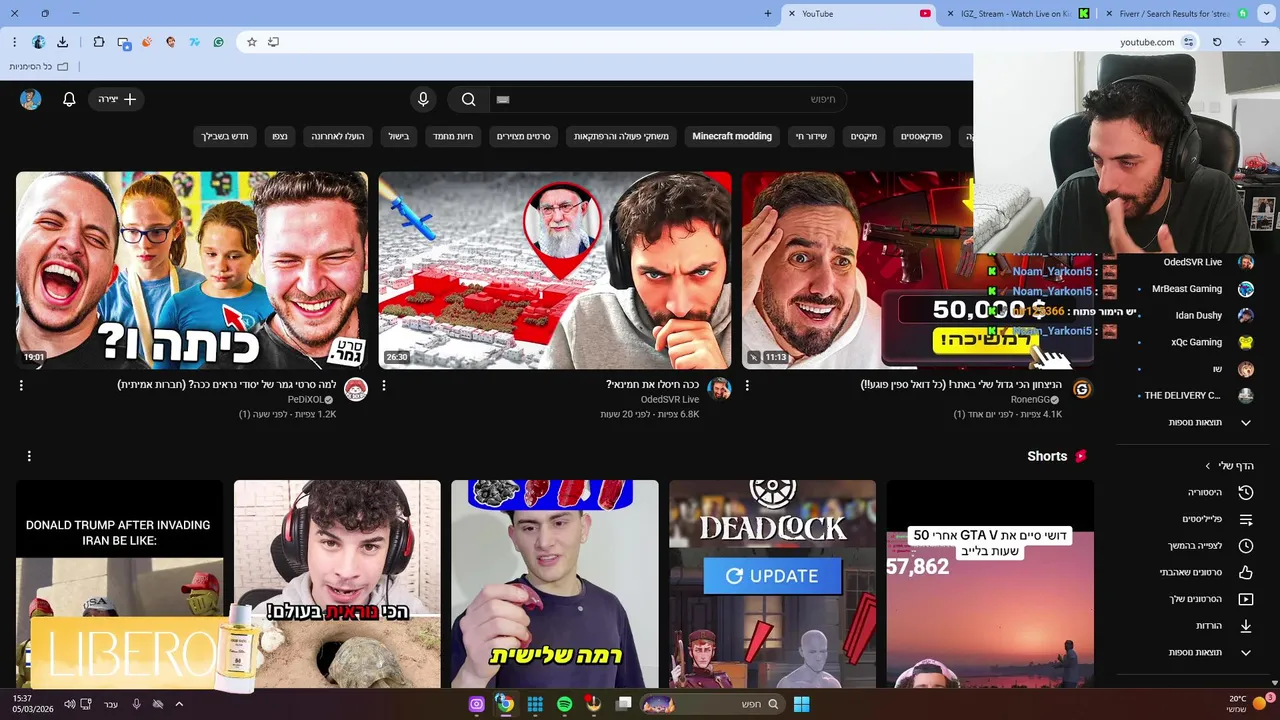Viewport: 1280px width, 720px height.
Task: Click the 'יצירה' create button
Action: [117, 99]
